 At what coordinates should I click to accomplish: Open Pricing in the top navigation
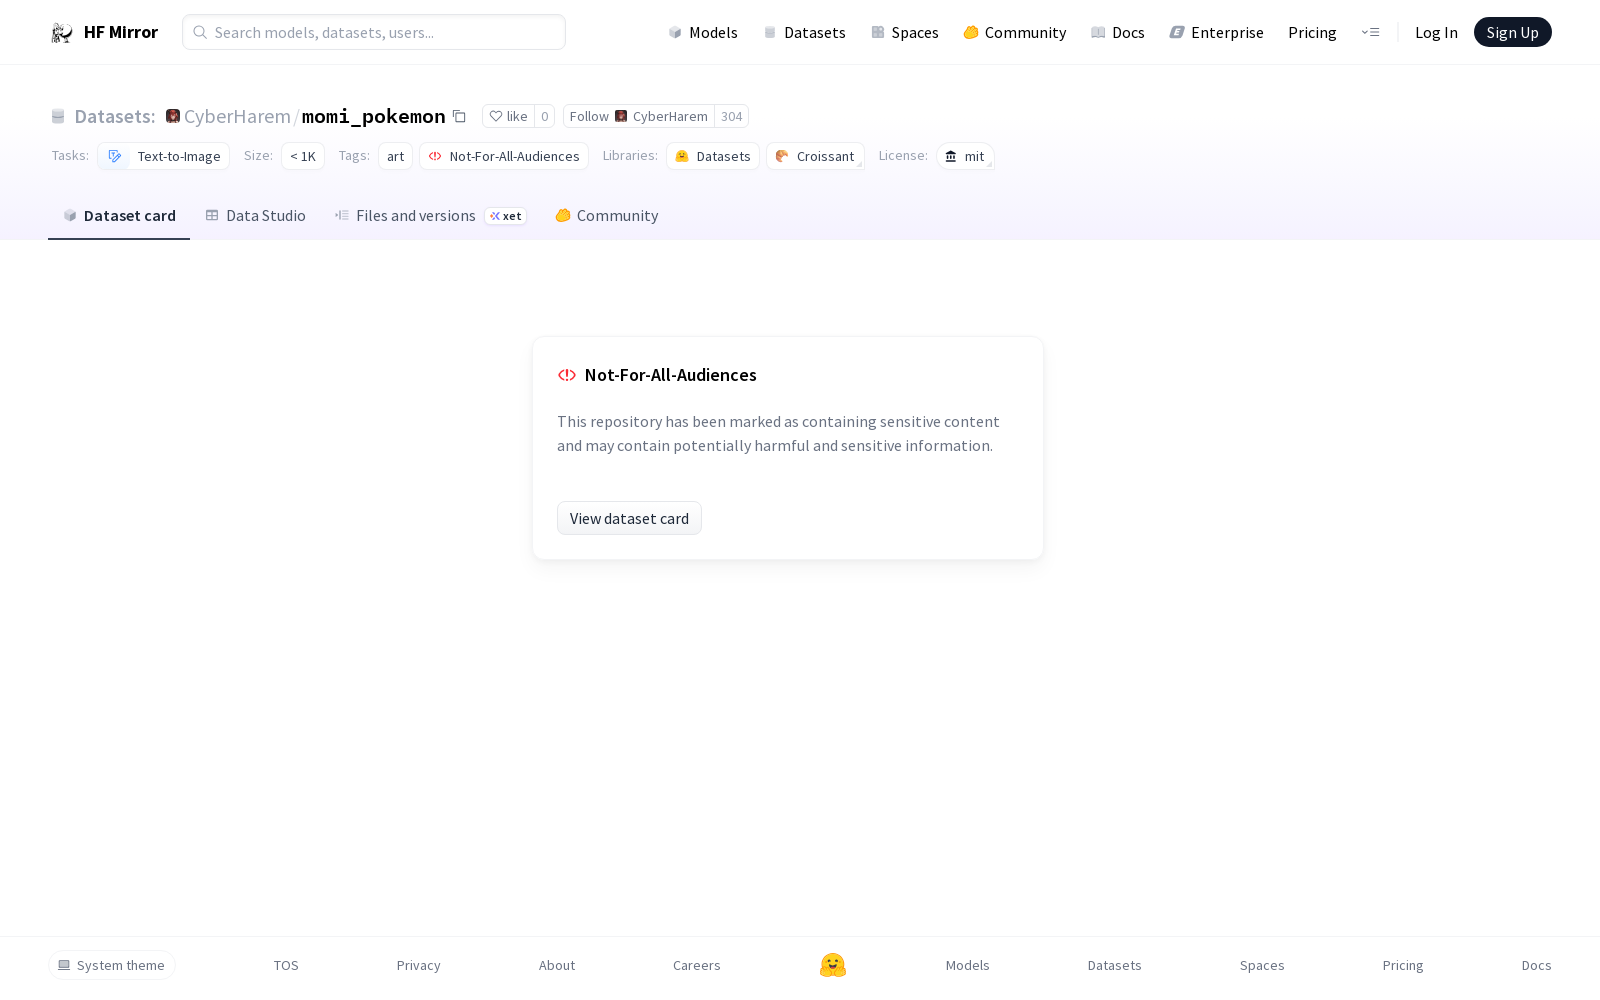[x=1312, y=32]
